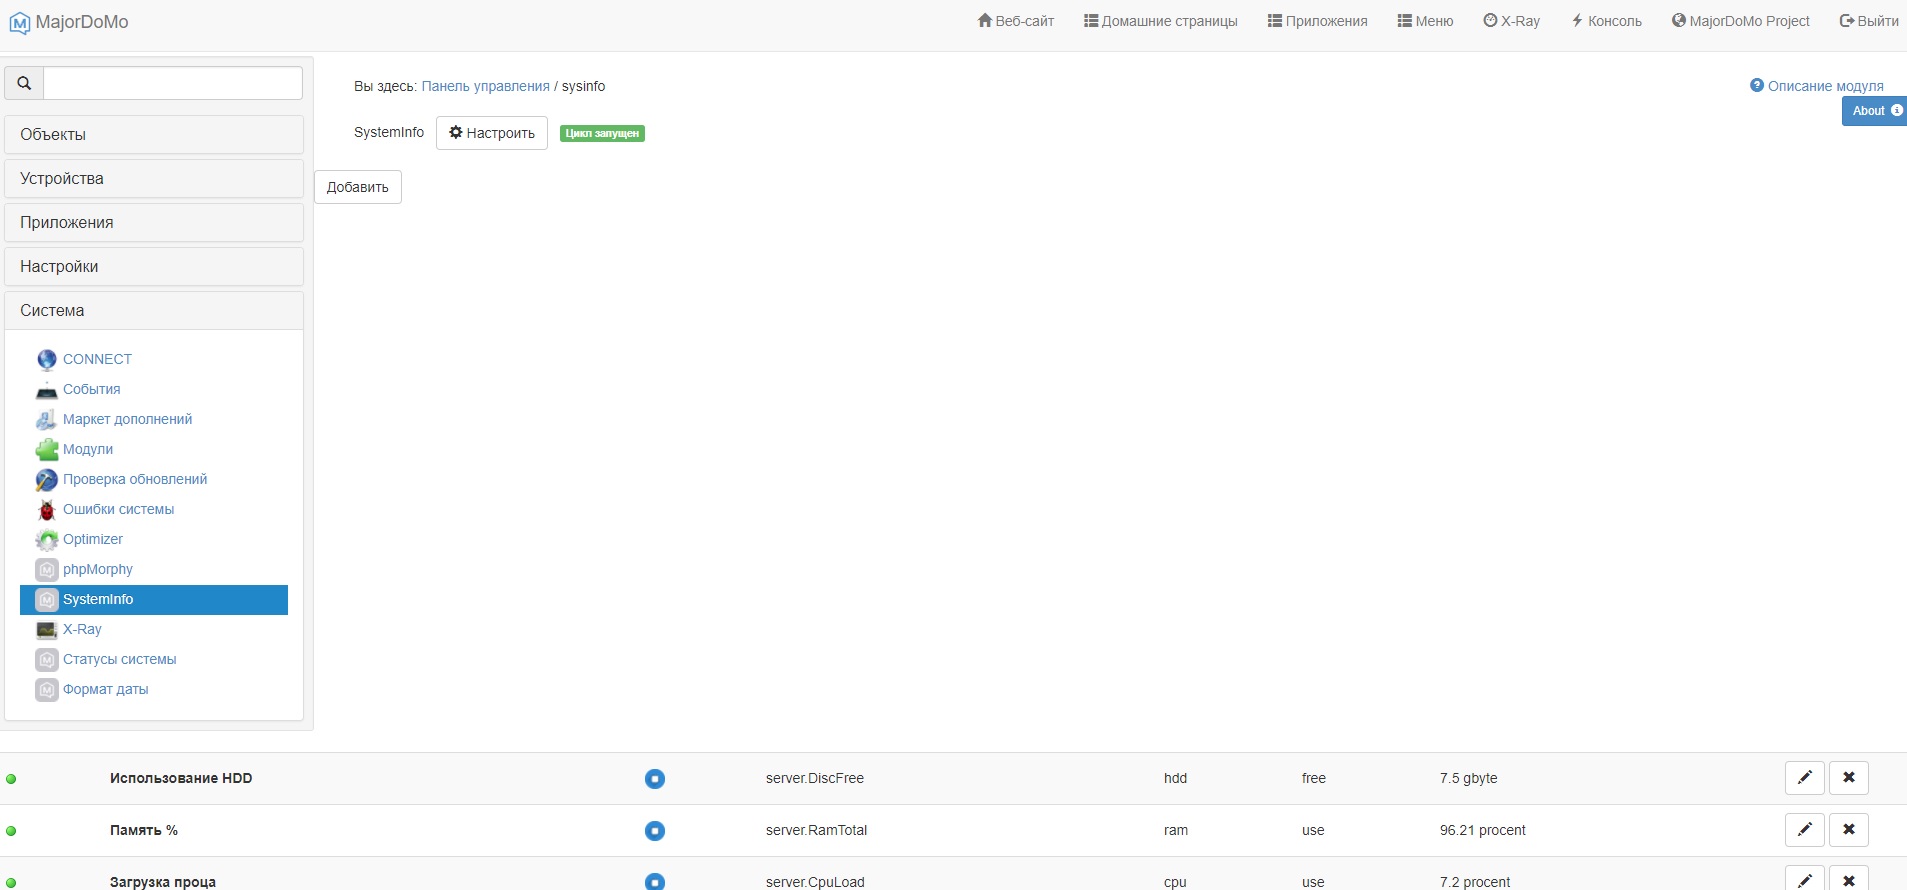Edit the Использование HDD row with pencil

tap(1804, 777)
